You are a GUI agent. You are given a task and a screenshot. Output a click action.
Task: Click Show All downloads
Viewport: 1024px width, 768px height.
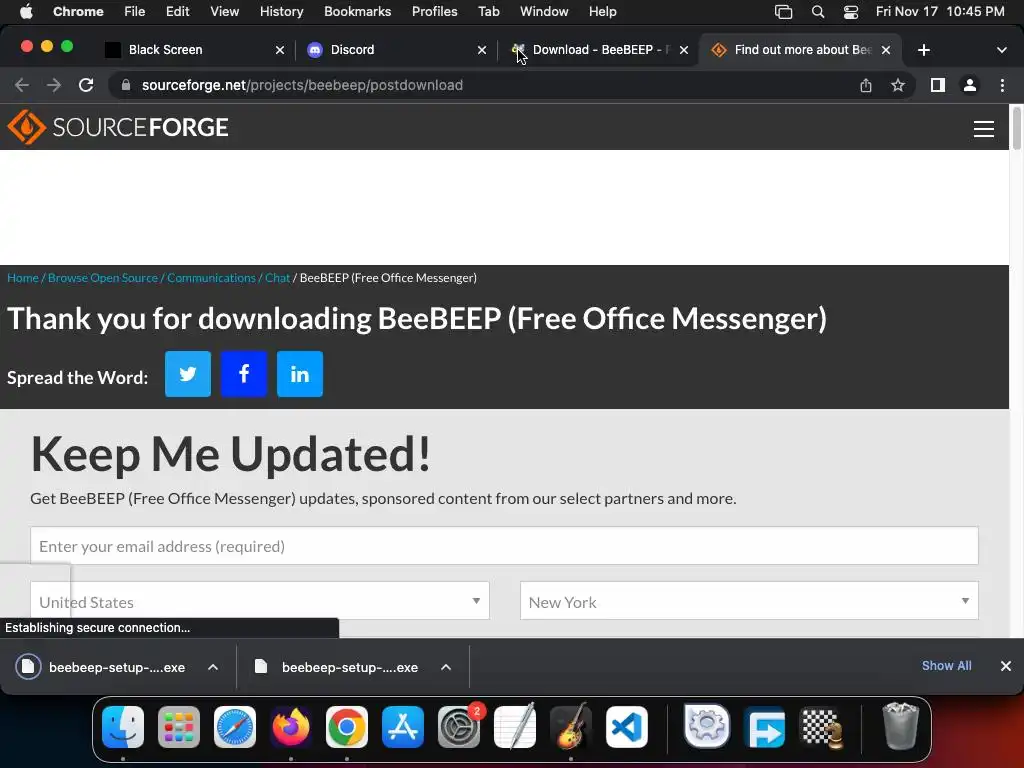click(946, 665)
